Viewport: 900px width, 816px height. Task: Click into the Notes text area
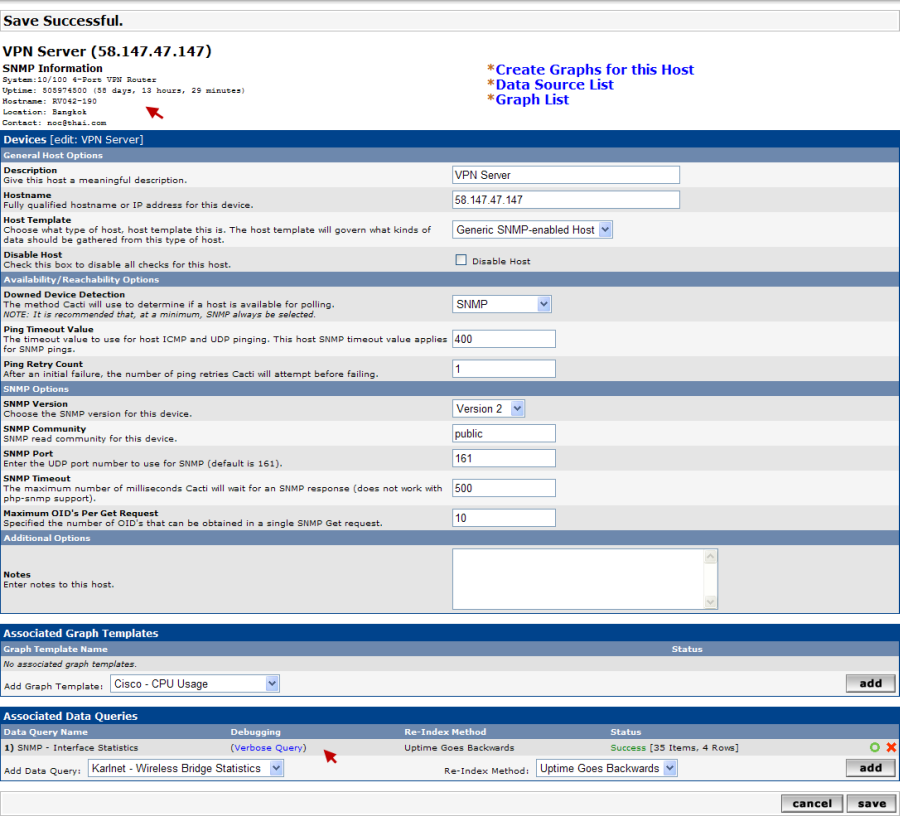click(x=578, y=578)
